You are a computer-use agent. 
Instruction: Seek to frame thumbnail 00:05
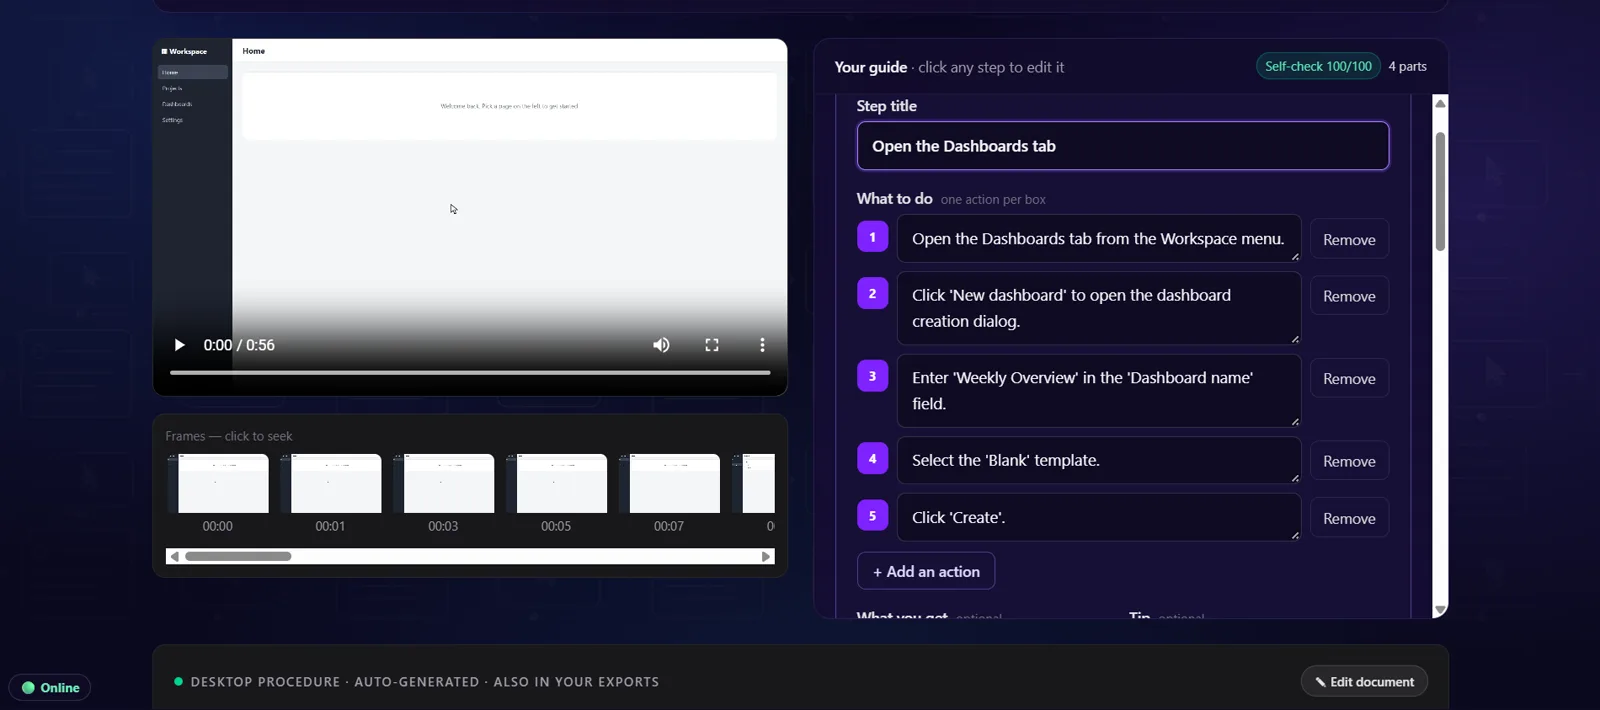(x=557, y=484)
